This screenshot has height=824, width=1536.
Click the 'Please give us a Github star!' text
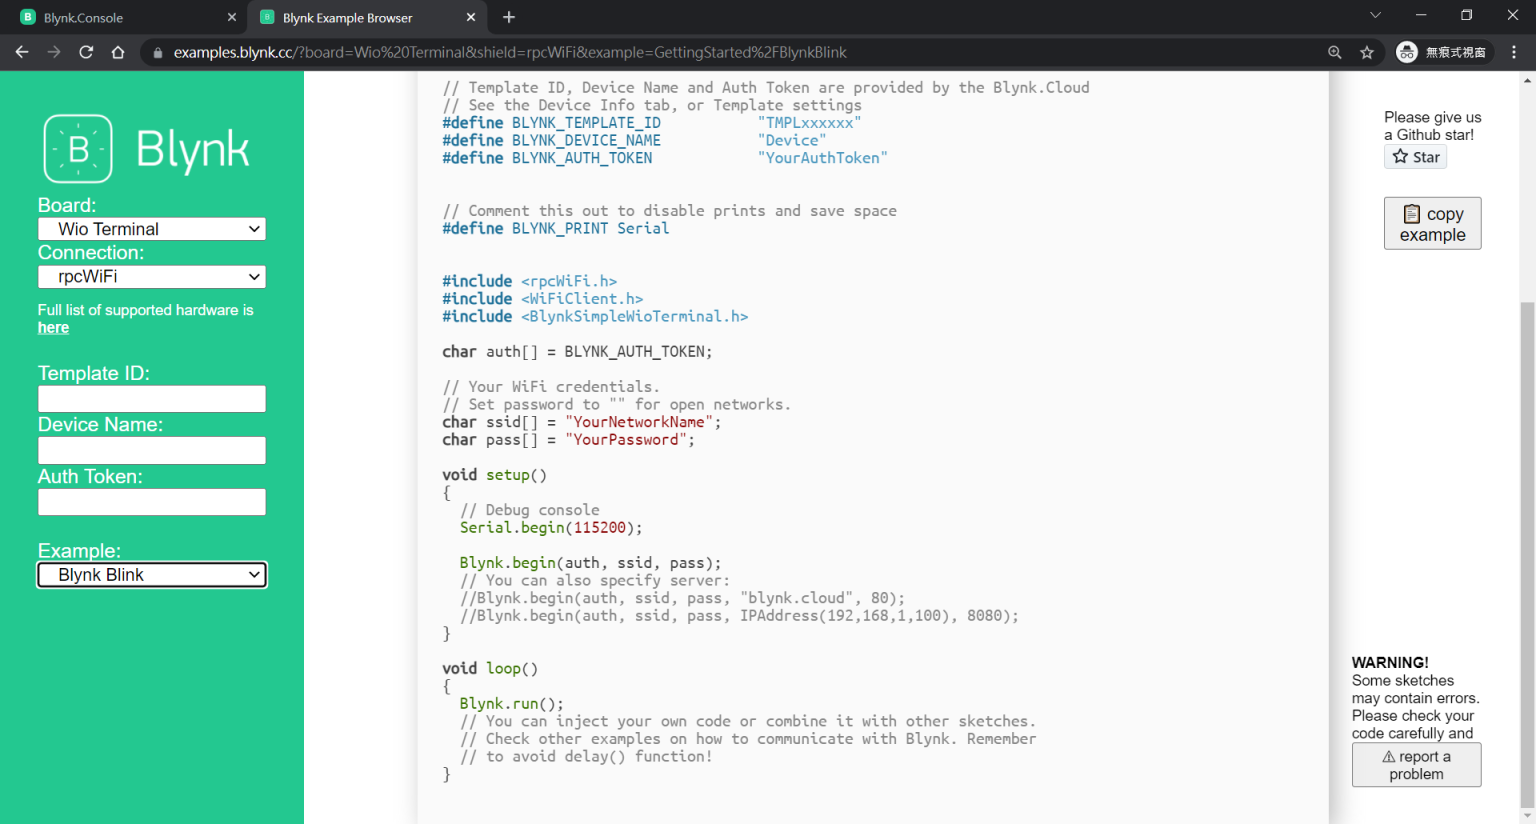coord(1432,126)
